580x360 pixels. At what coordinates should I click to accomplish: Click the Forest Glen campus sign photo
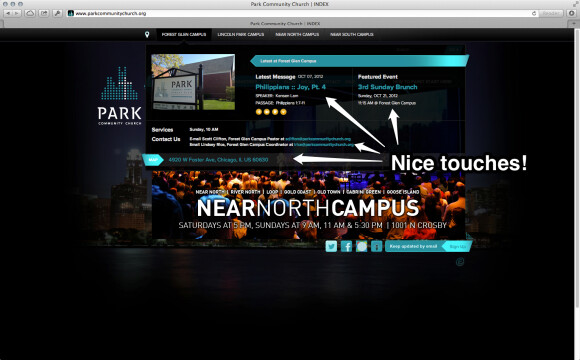pyautogui.click(x=193, y=82)
